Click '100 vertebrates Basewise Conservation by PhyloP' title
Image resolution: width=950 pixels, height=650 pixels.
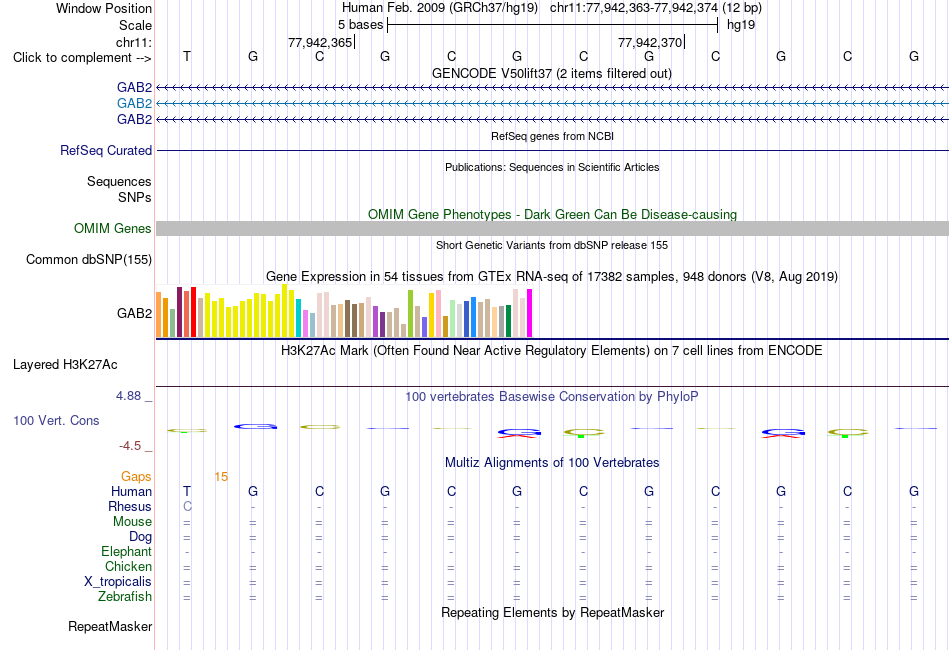(552, 397)
